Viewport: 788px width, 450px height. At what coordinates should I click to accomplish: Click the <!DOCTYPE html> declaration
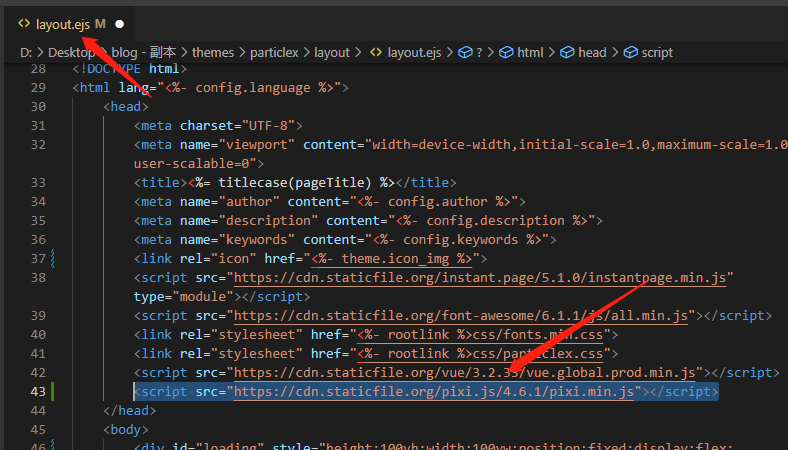click(x=130, y=68)
